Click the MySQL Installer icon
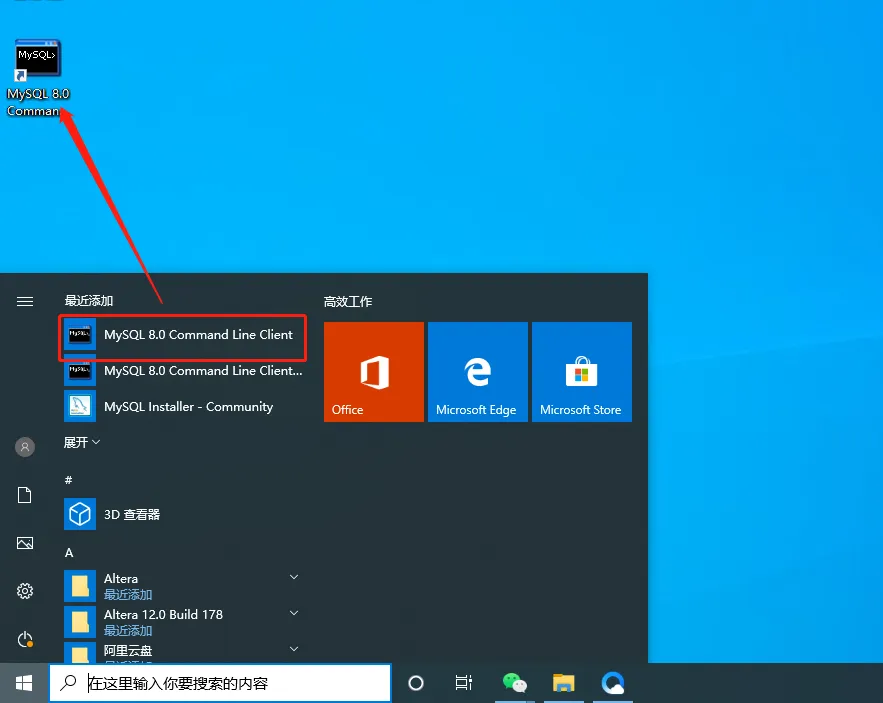 79,406
